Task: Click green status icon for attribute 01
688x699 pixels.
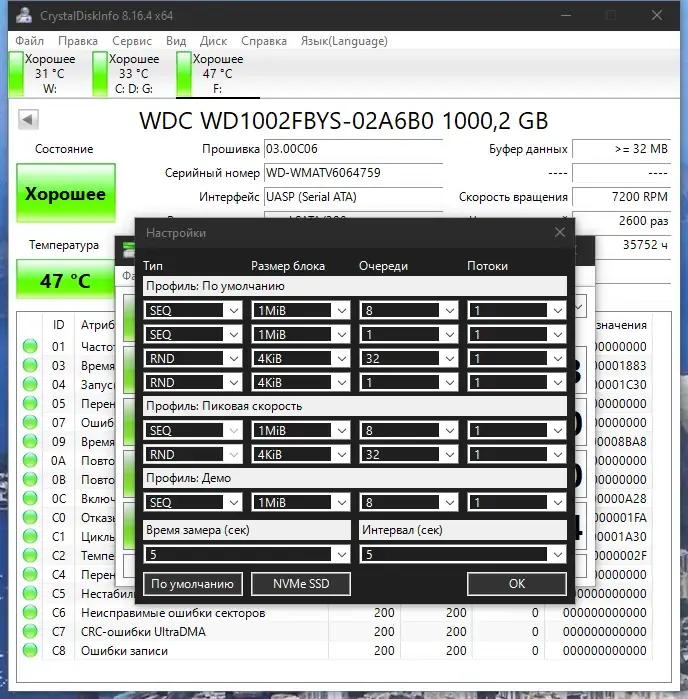Action: click(x=30, y=346)
